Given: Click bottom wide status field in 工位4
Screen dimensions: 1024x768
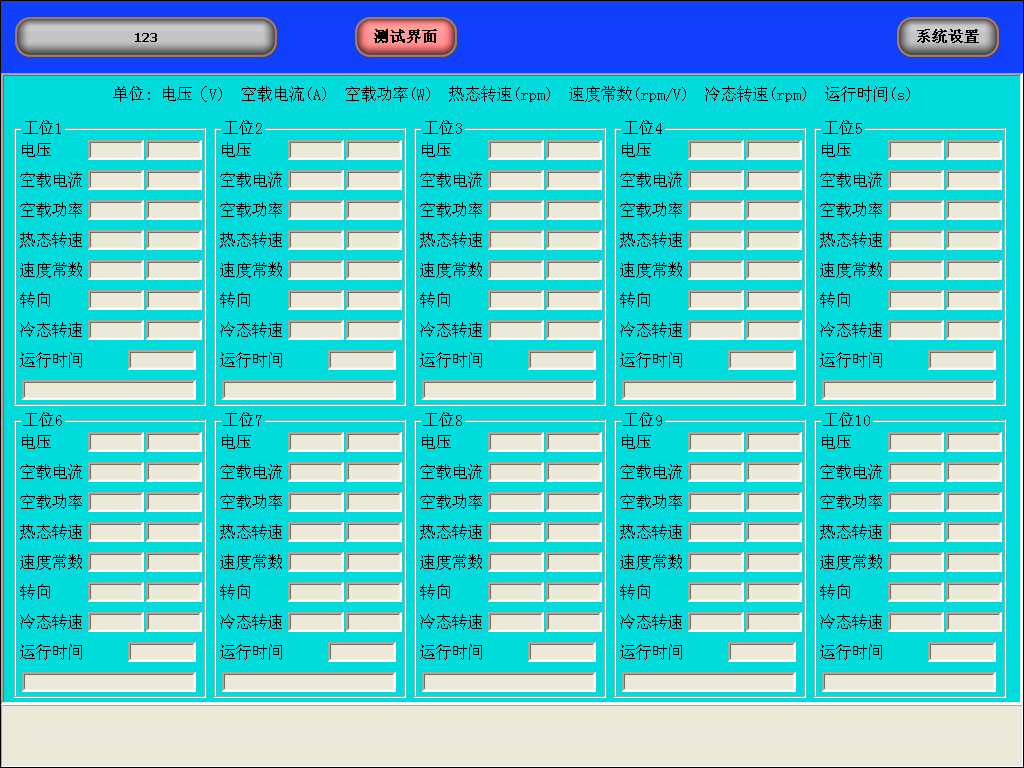Looking at the screenshot, I should coord(709,391).
